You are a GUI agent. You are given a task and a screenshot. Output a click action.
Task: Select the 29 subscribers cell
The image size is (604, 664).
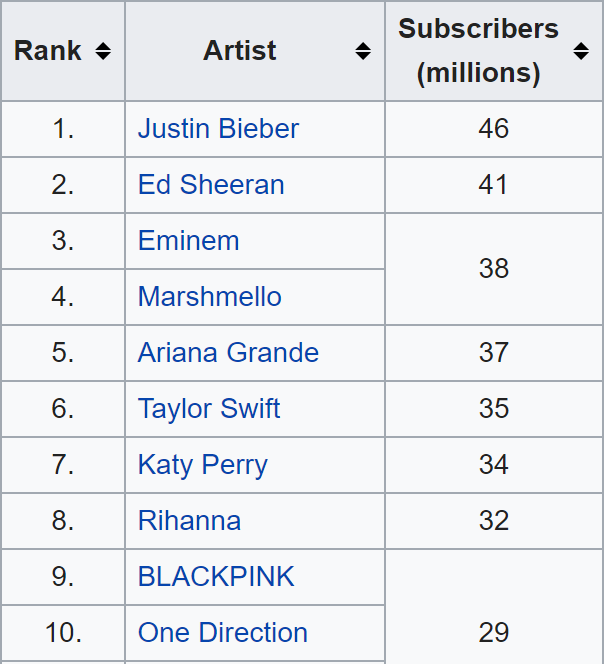[493, 606]
